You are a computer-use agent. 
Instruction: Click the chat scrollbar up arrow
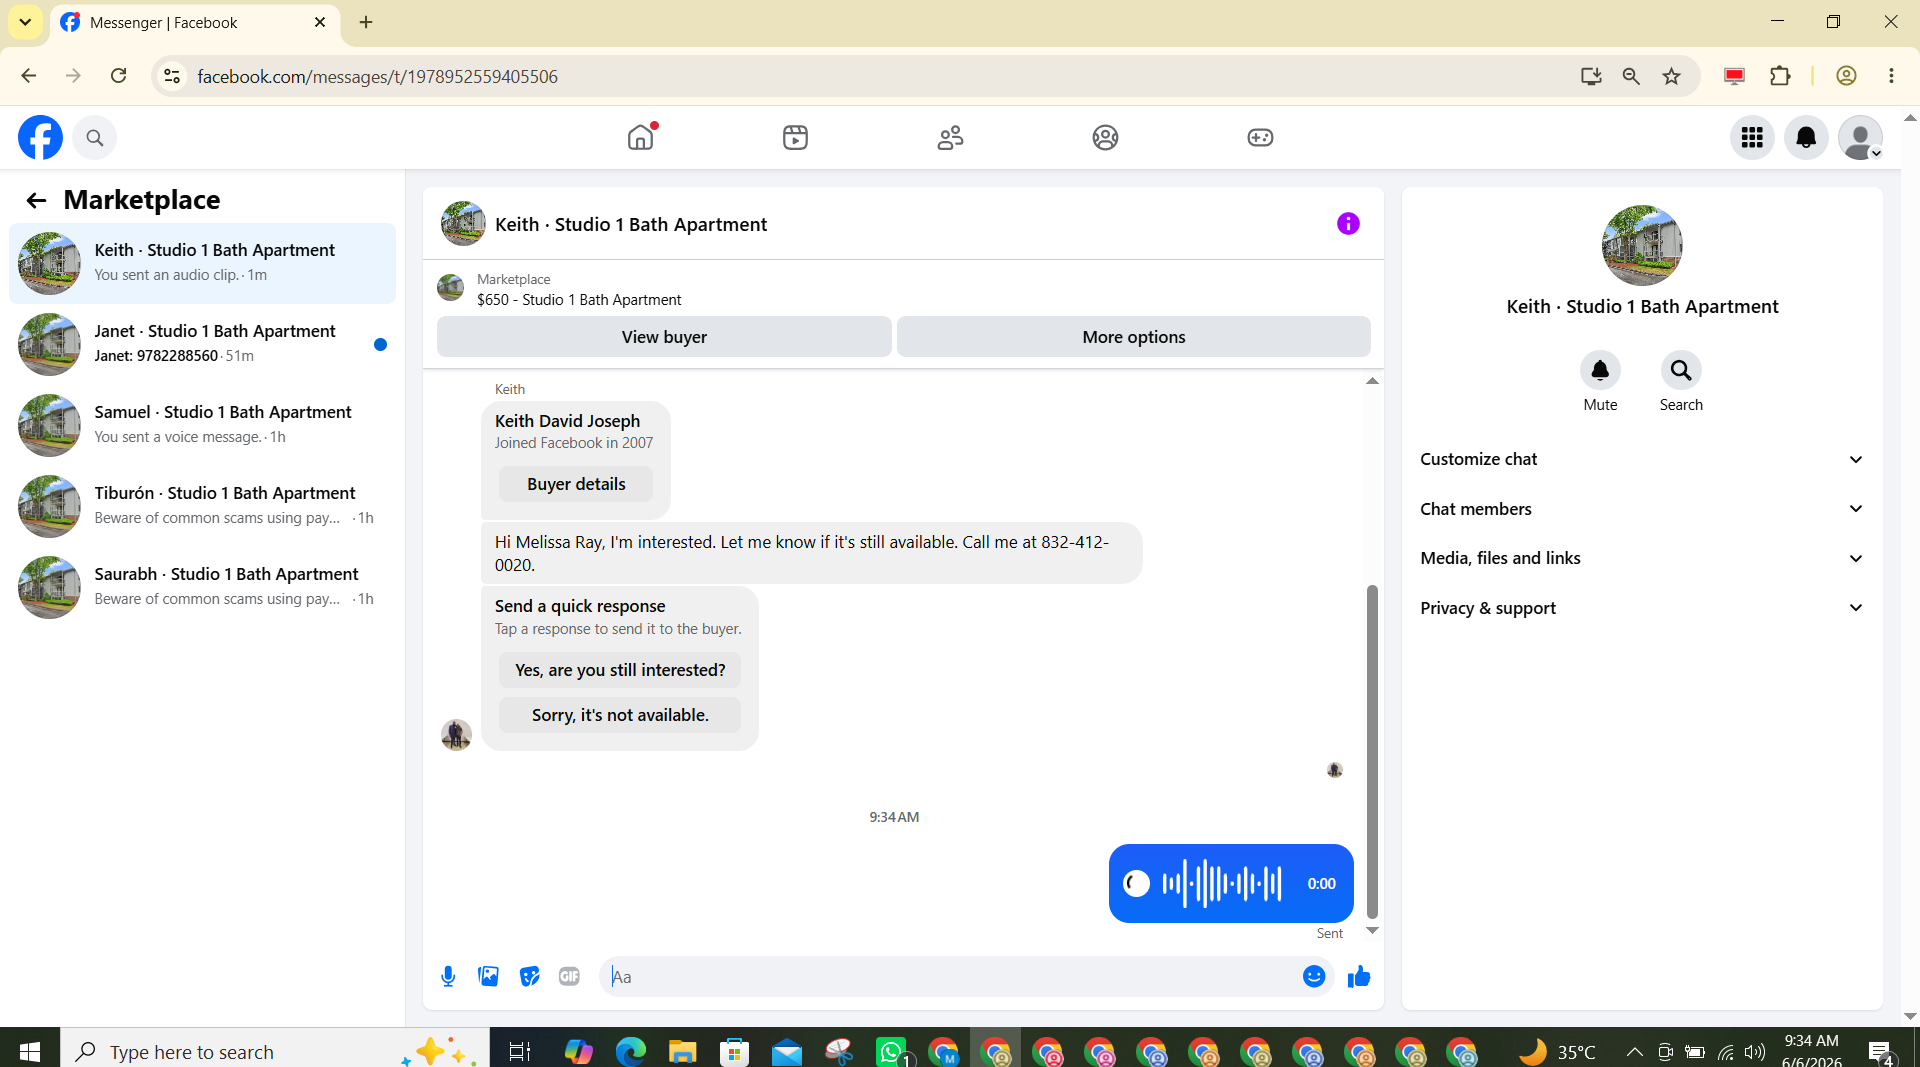coord(1372,381)
